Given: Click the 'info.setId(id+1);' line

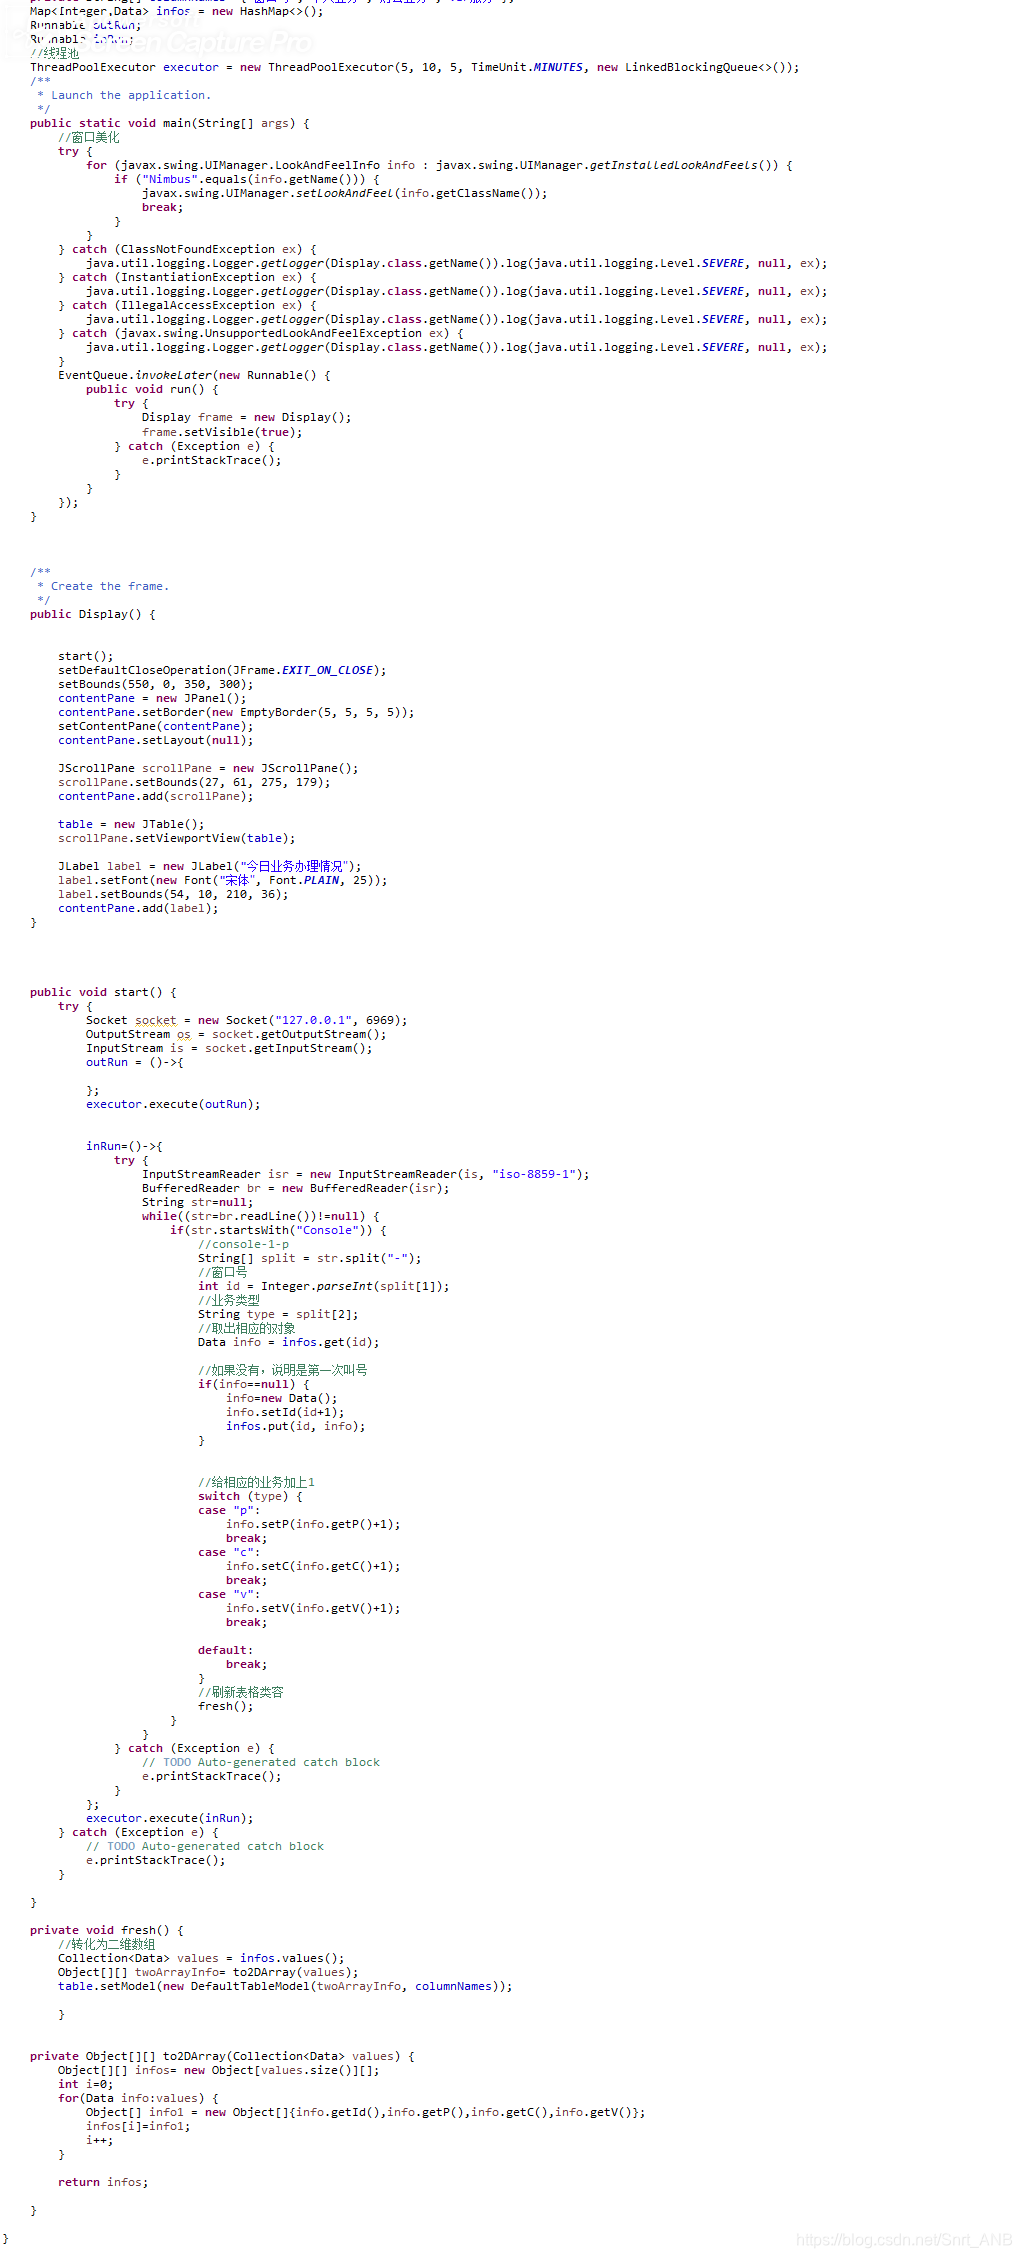Looking at the screenshot, I should (285, 1412).
